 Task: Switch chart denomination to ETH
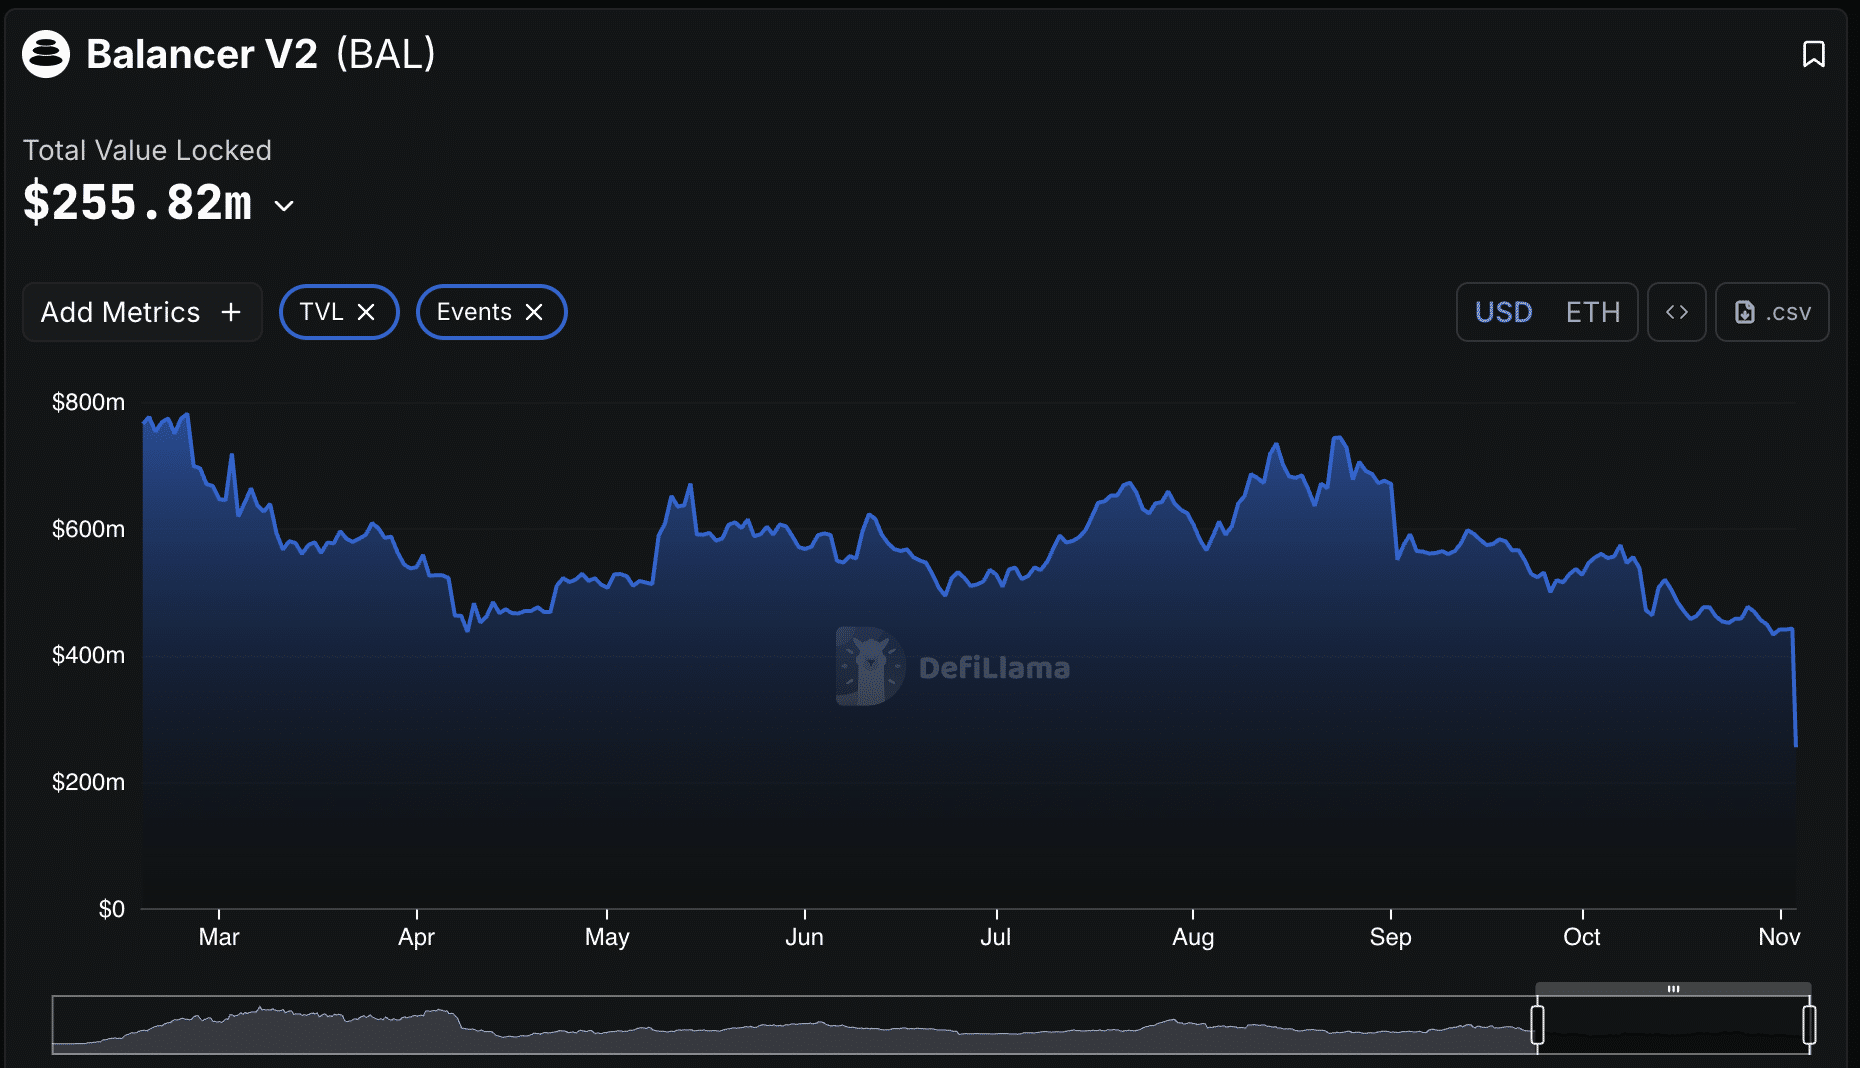click(1592, 312)
